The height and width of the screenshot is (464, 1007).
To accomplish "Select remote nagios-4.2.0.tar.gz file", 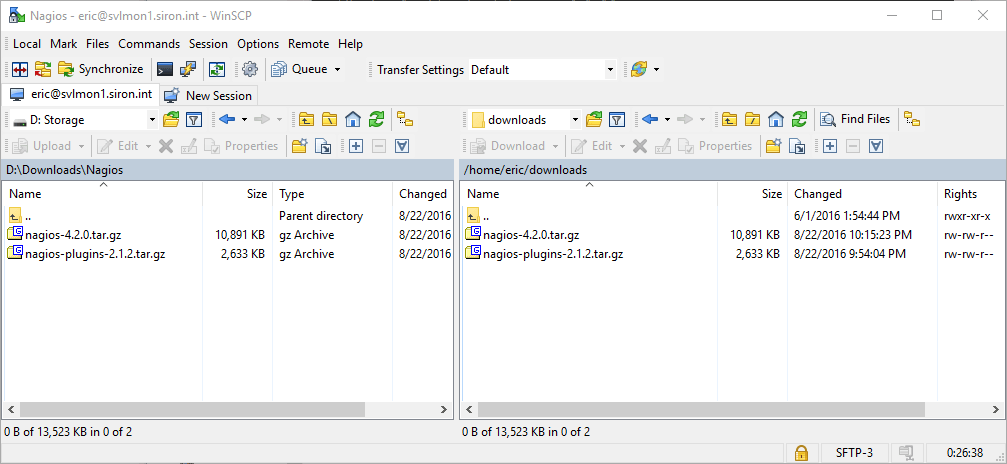I will 530,235.
